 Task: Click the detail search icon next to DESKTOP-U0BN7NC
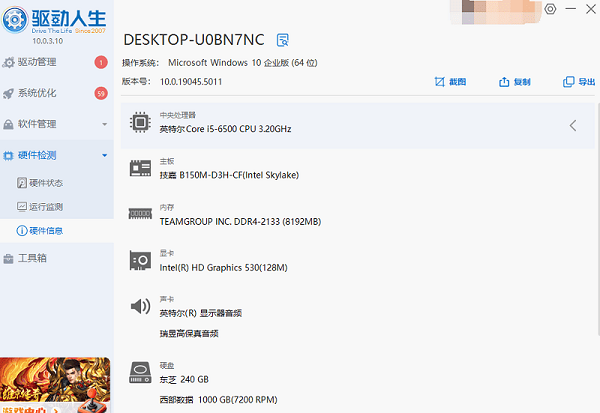[x=282, y=40]
